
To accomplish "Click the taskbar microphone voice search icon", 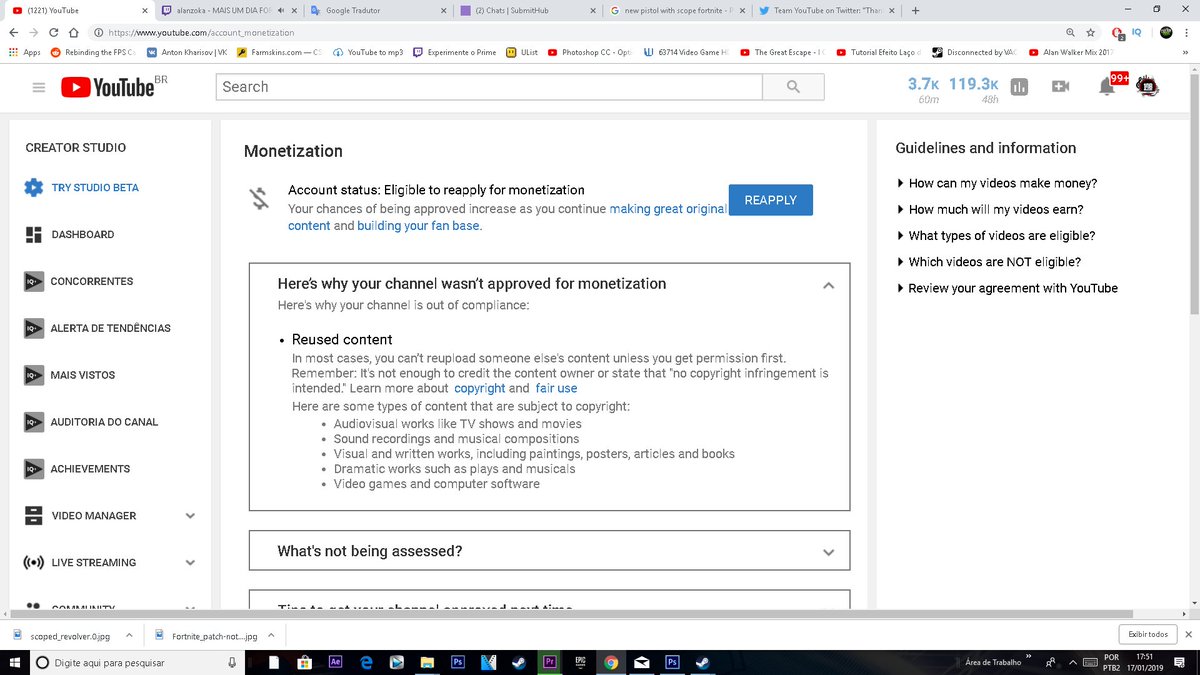I will pos(231,662).
